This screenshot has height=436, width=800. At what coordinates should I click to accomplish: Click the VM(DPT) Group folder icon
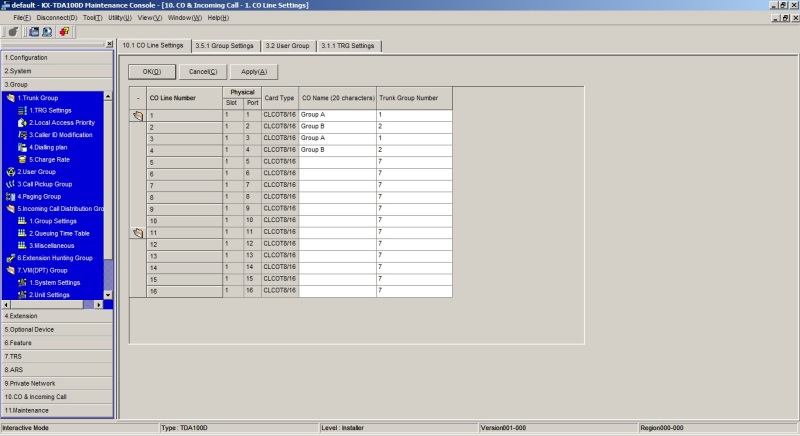coord(10,270)
